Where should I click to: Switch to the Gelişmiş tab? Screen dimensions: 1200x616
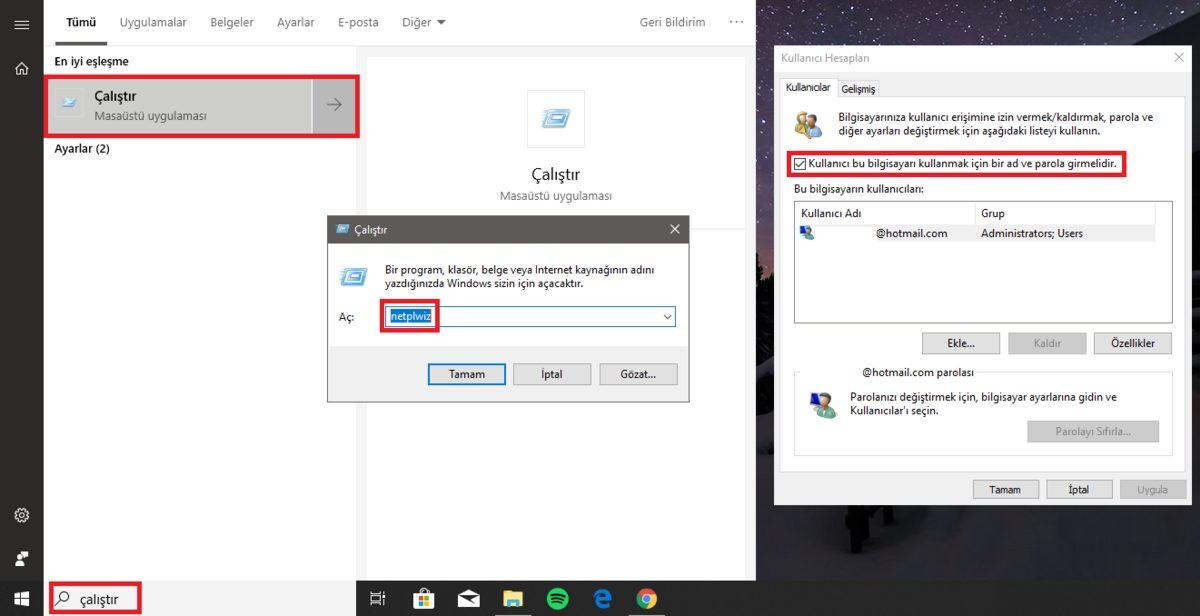tap(858, 87)
